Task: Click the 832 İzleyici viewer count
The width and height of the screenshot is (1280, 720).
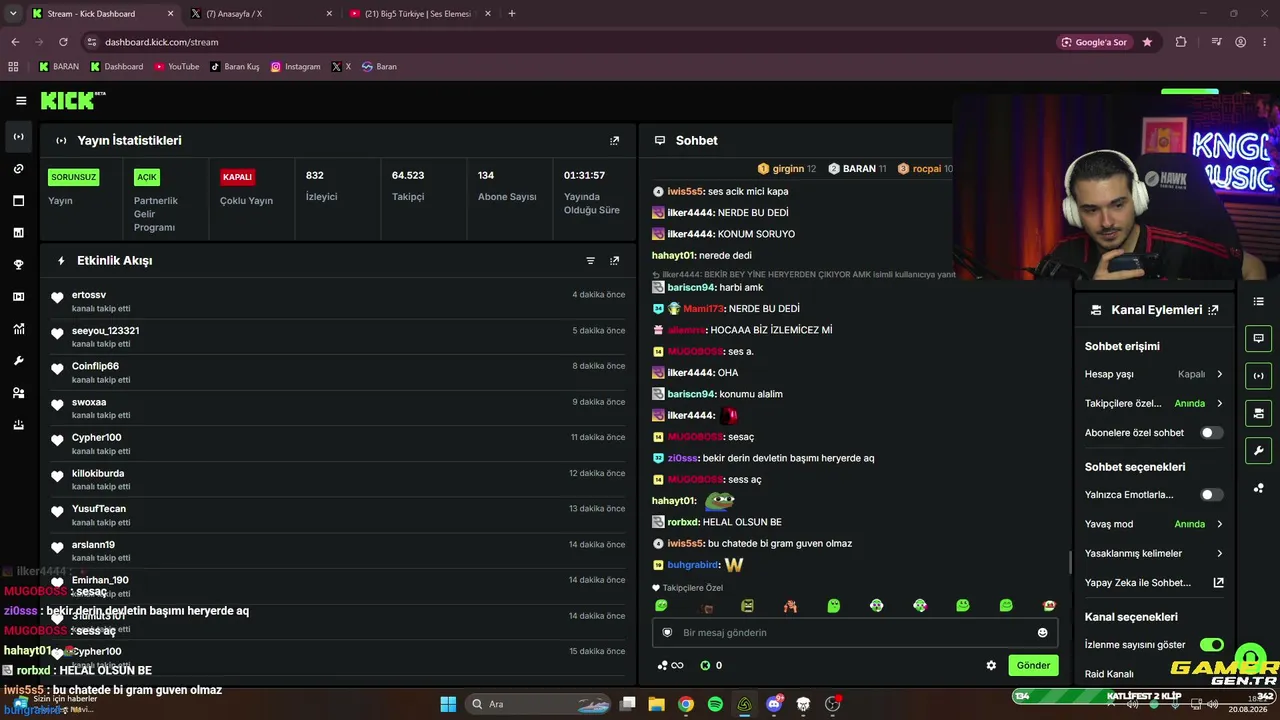Action: 322,186
